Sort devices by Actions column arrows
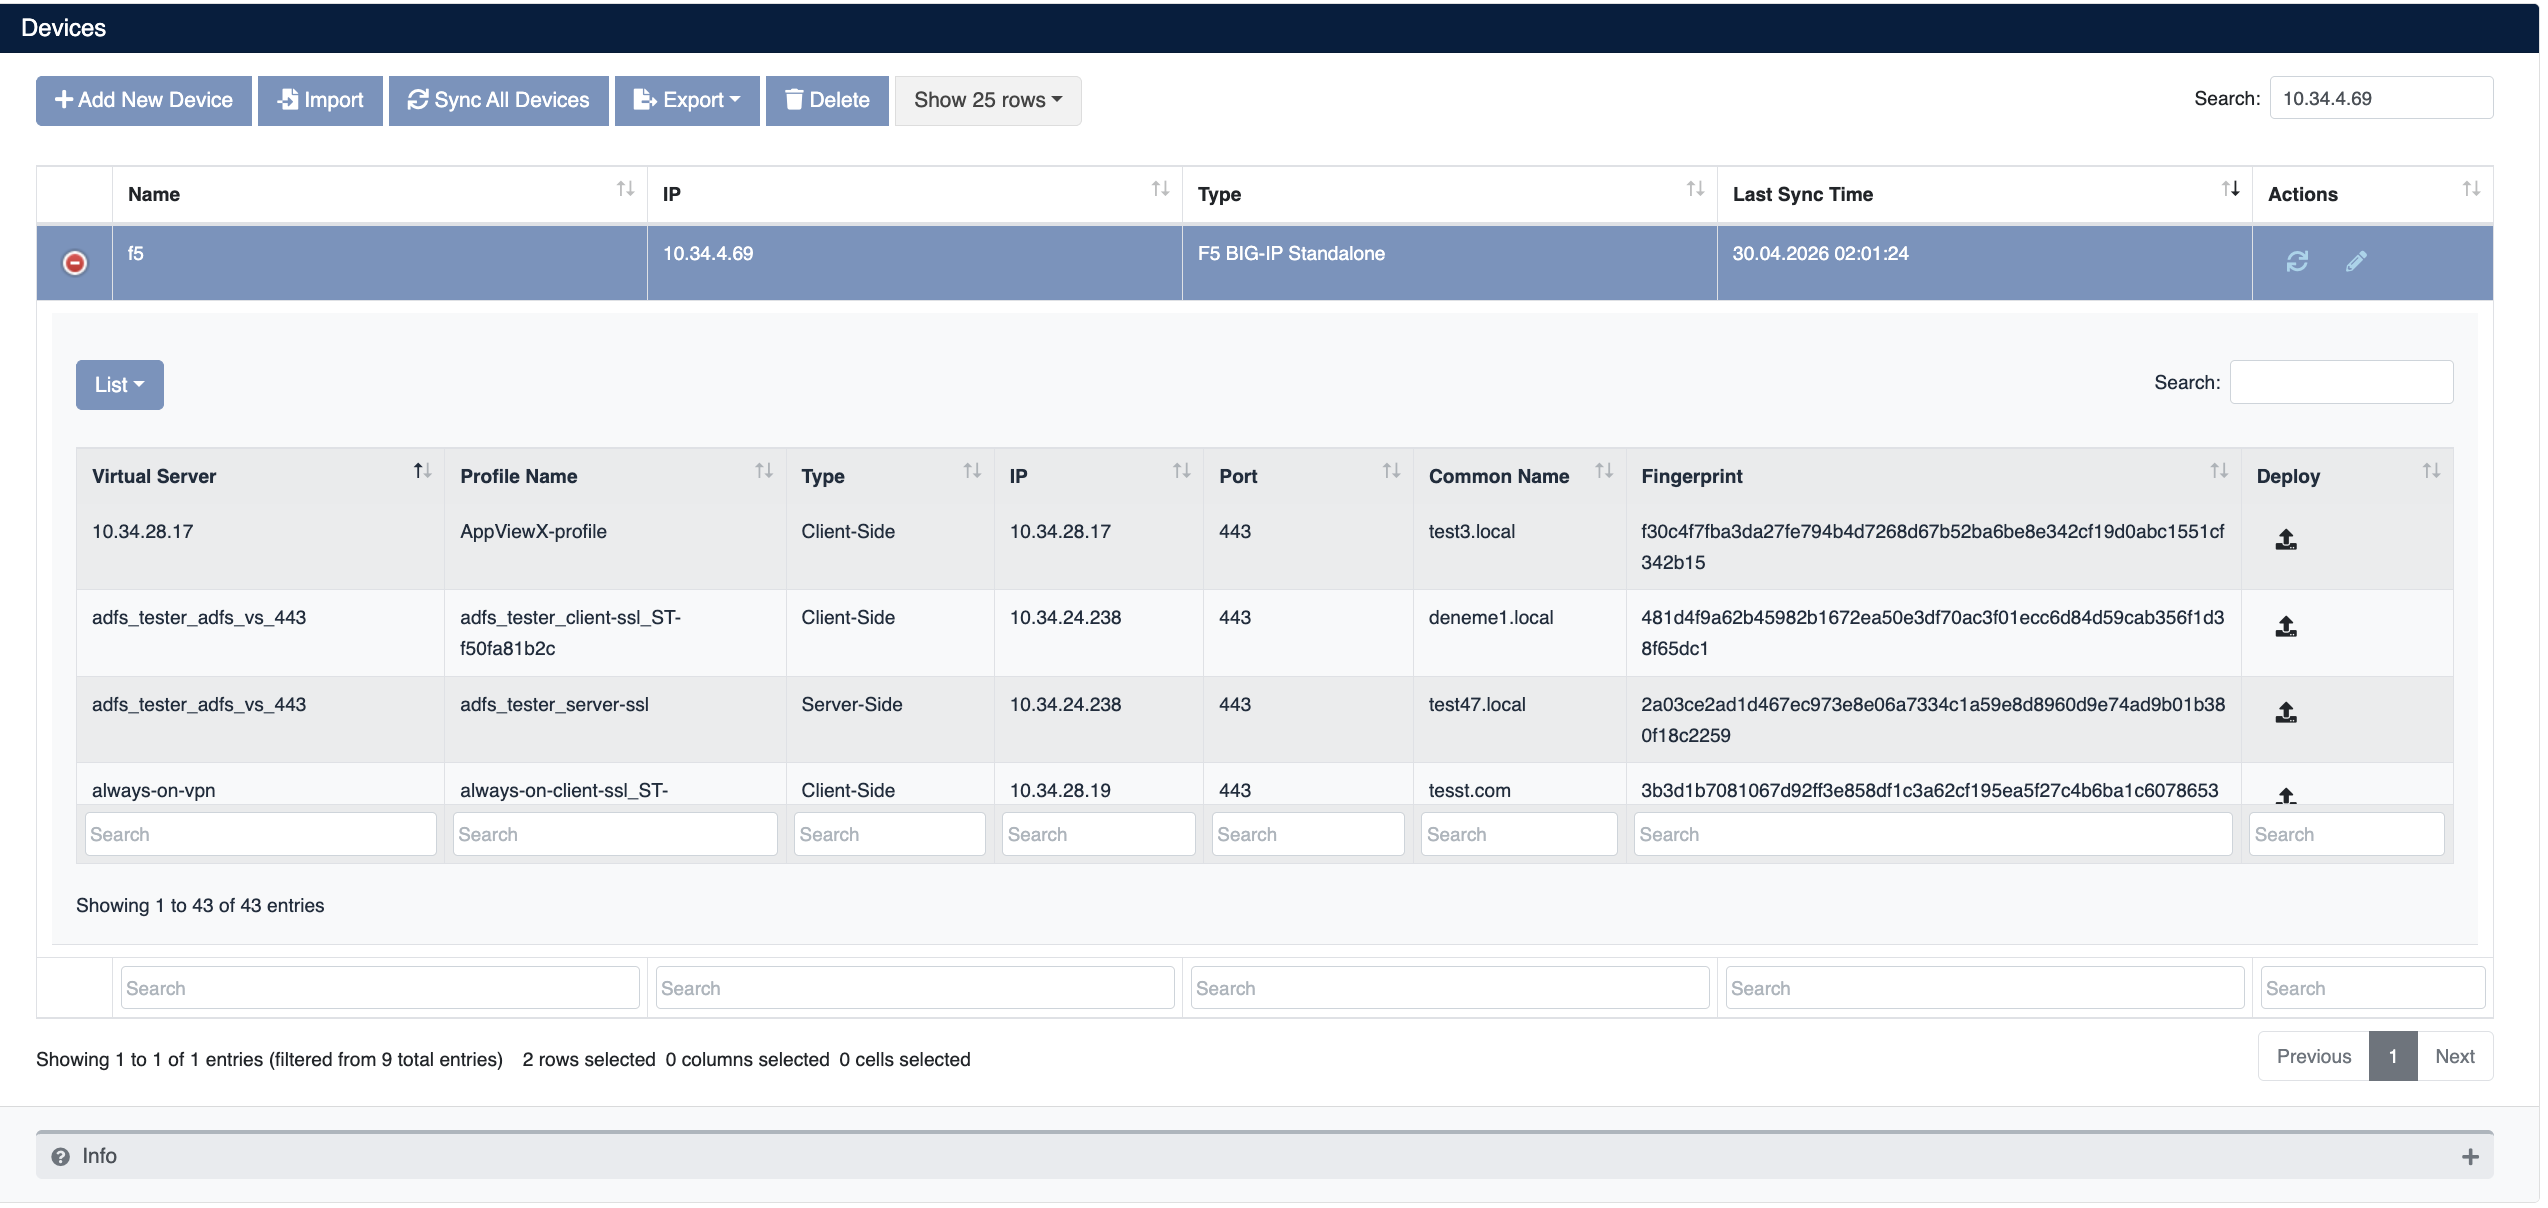Image resolution: width=2548 pixels, height=1208 pixels. (x=2471, y=189)
